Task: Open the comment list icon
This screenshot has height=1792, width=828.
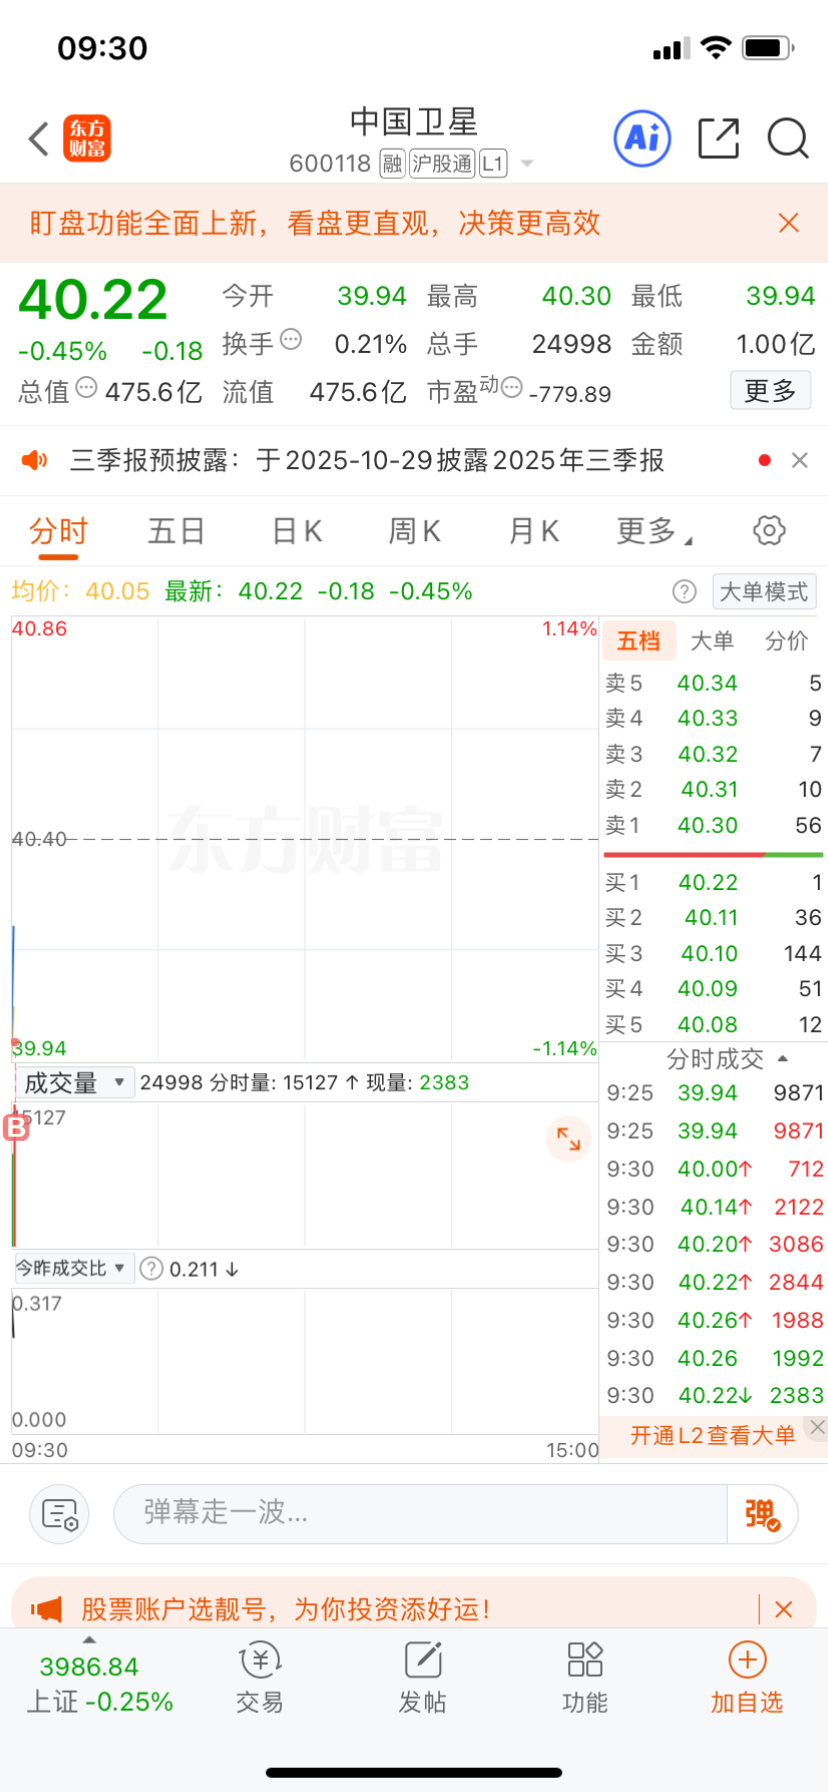Action: tap(60, 1515)
